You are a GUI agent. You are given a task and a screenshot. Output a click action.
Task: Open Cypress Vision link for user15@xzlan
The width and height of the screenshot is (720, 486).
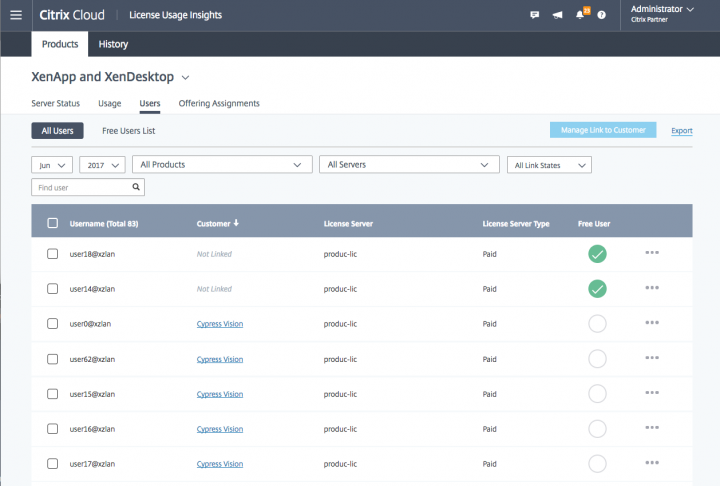tap(220, 394)
